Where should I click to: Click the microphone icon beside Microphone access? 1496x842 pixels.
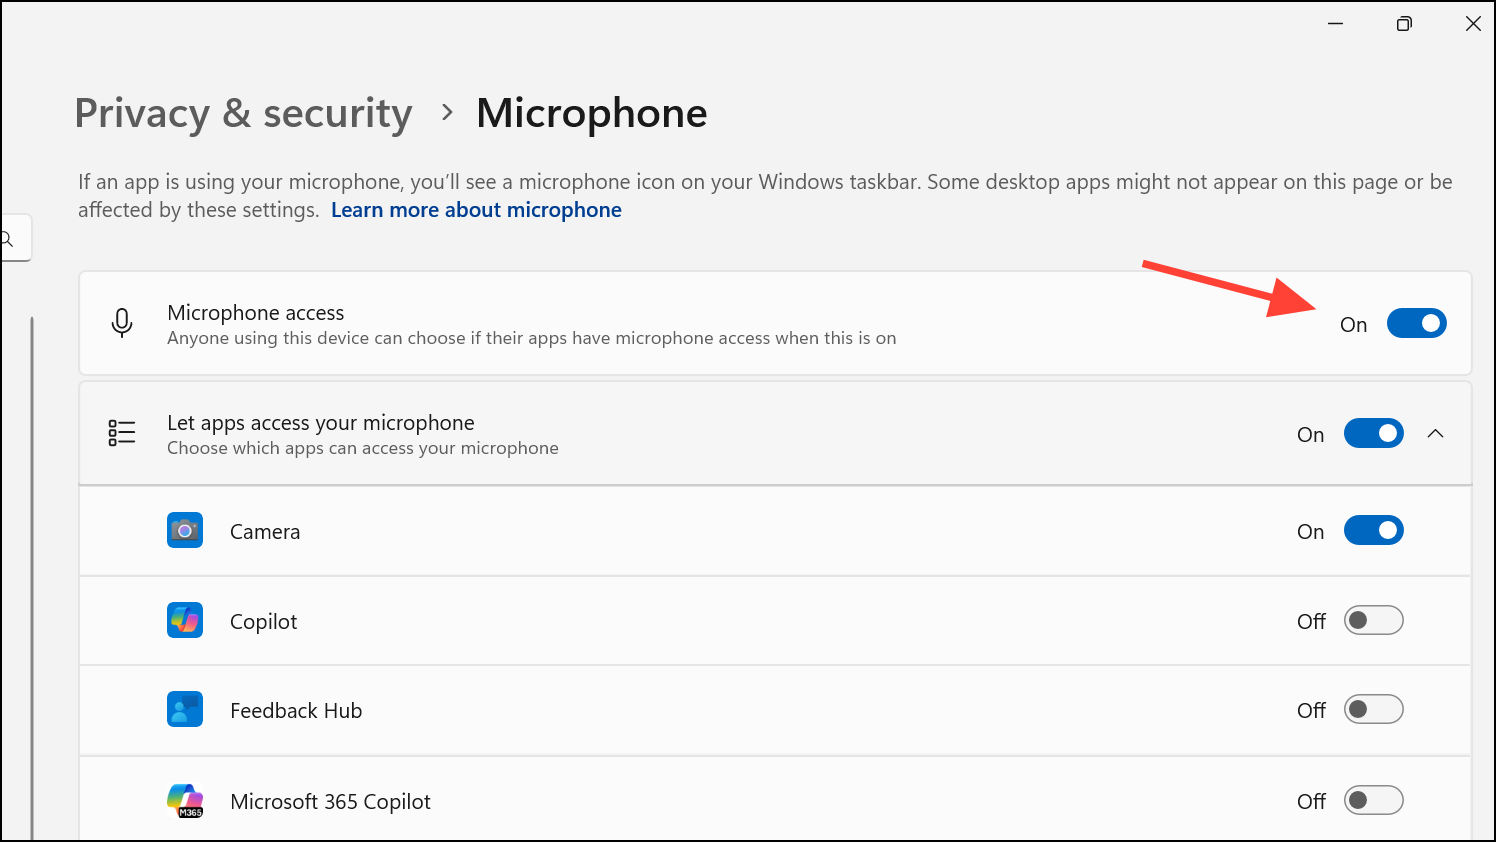122,323
